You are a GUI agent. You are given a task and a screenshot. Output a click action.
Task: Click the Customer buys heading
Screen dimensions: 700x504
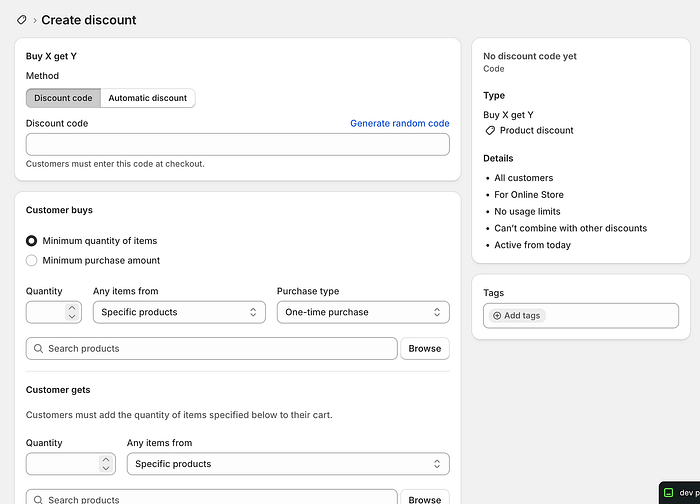59,210
